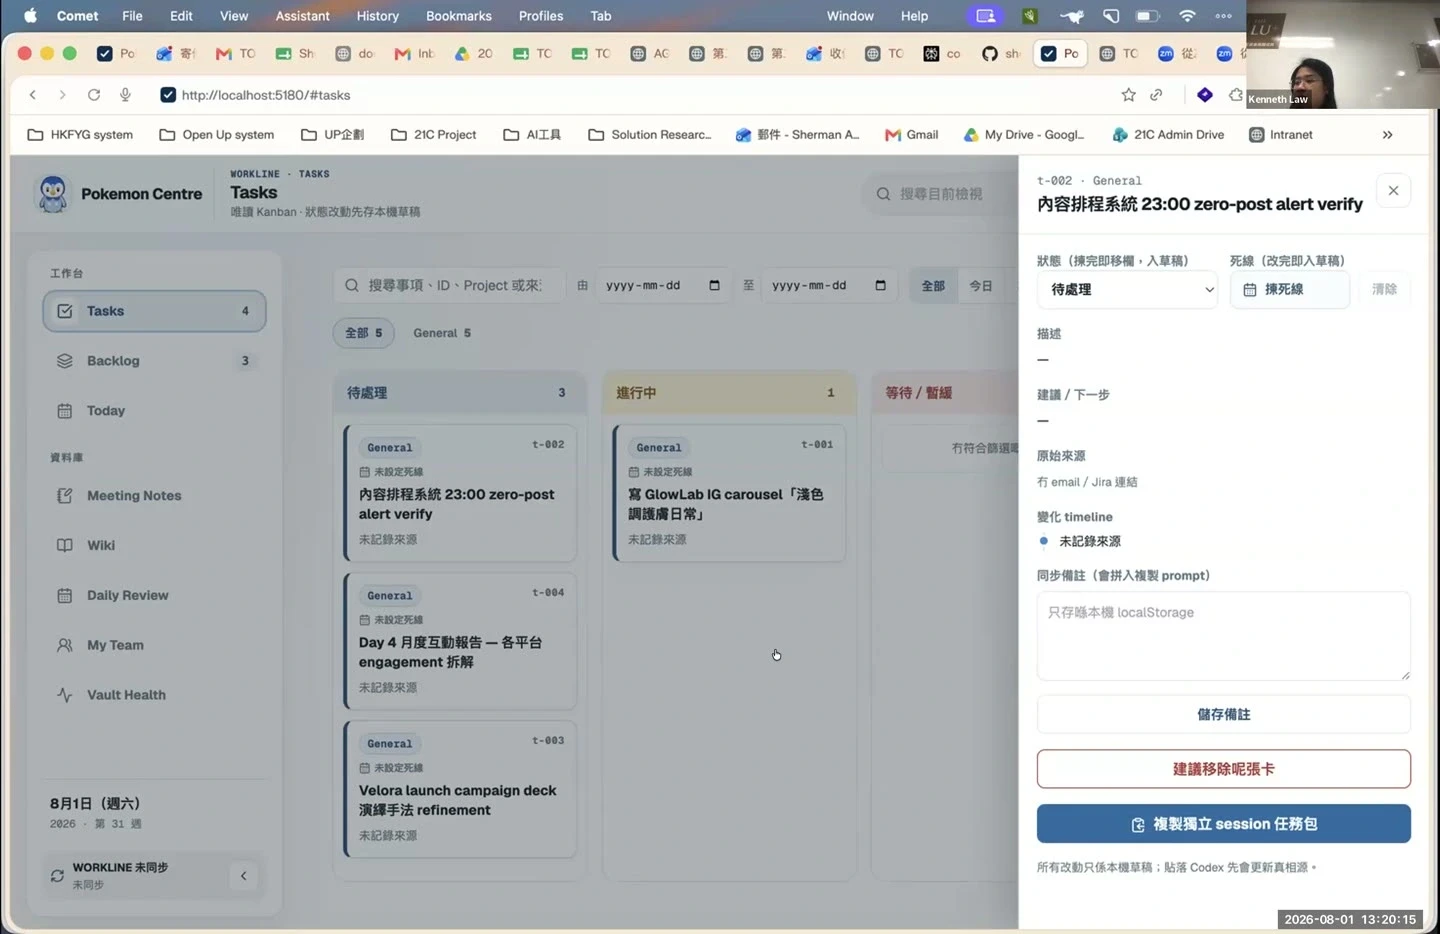1440x934 pixels.
Task: Bookmark this page with the star icon
Action: click(x=1128, y=95)
